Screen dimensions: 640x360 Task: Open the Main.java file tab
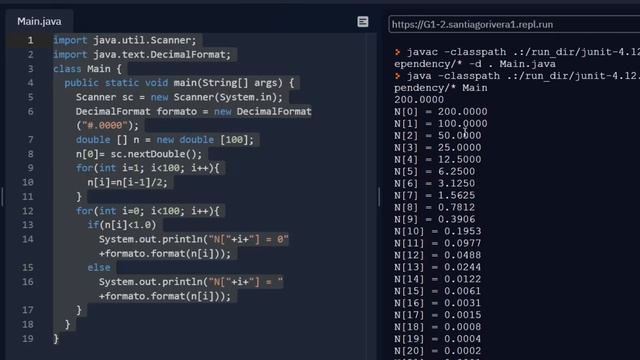point(39,22)
